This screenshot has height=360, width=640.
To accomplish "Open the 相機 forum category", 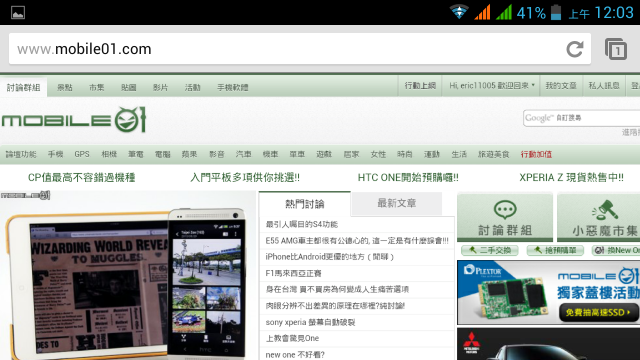I will pos(109,154).
